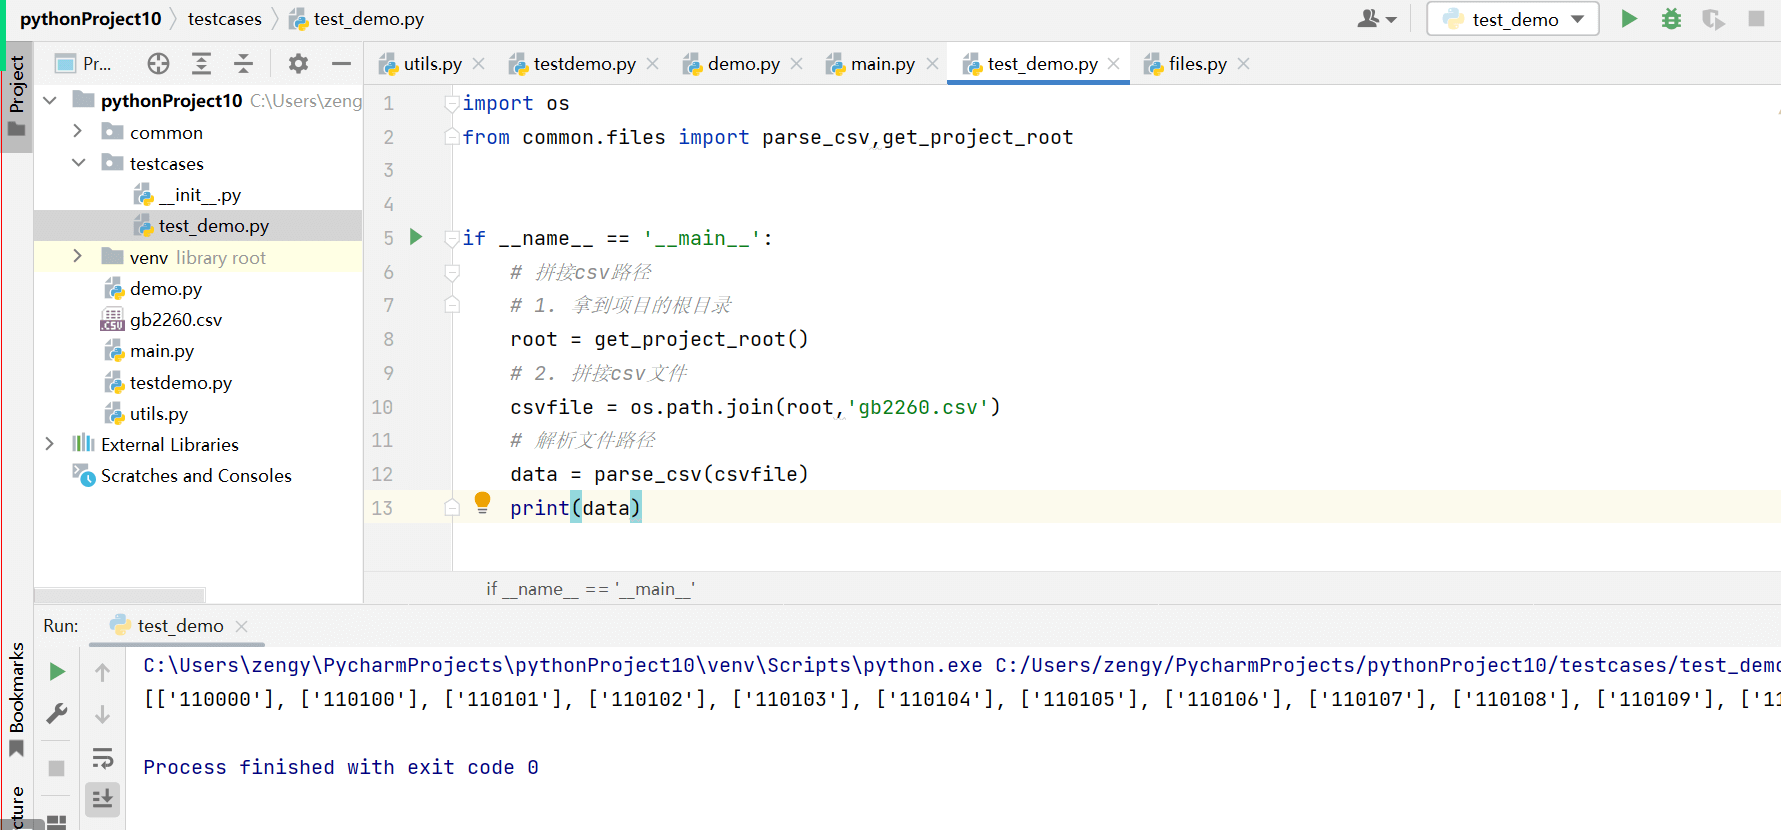Click testcases in the breadcrumb path
This screenshot has height=830, width=1781.
coord(224,19)
